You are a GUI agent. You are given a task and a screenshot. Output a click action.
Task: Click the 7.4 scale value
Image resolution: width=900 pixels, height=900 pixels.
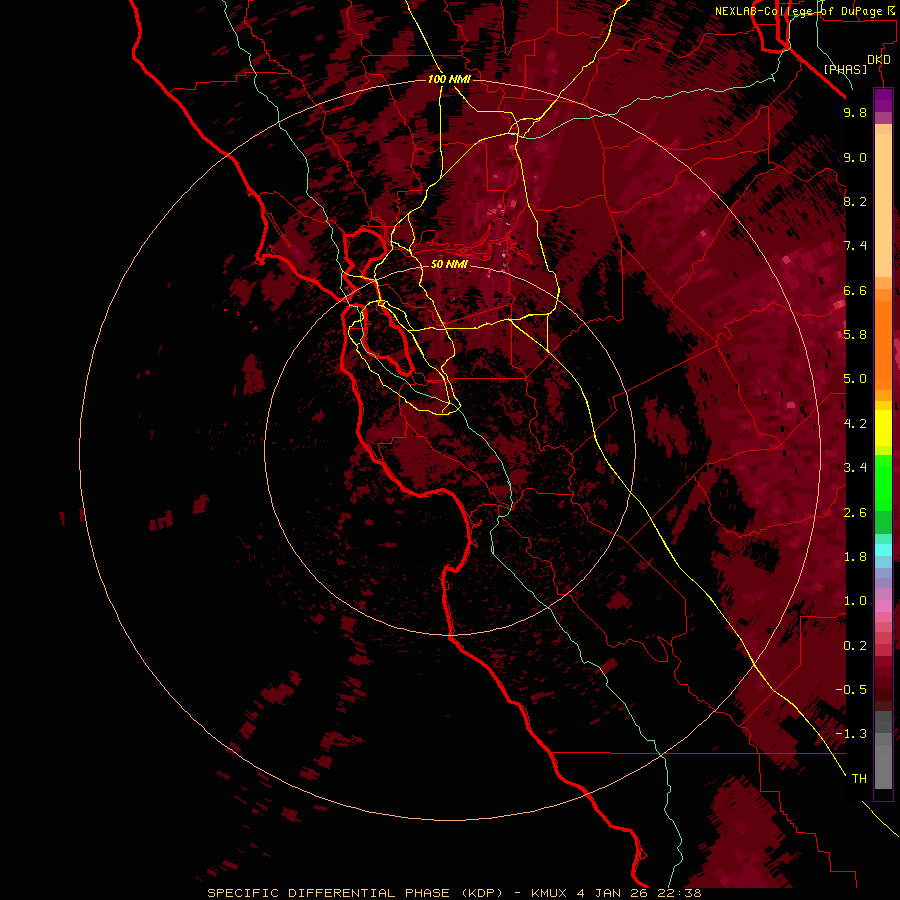855,246
